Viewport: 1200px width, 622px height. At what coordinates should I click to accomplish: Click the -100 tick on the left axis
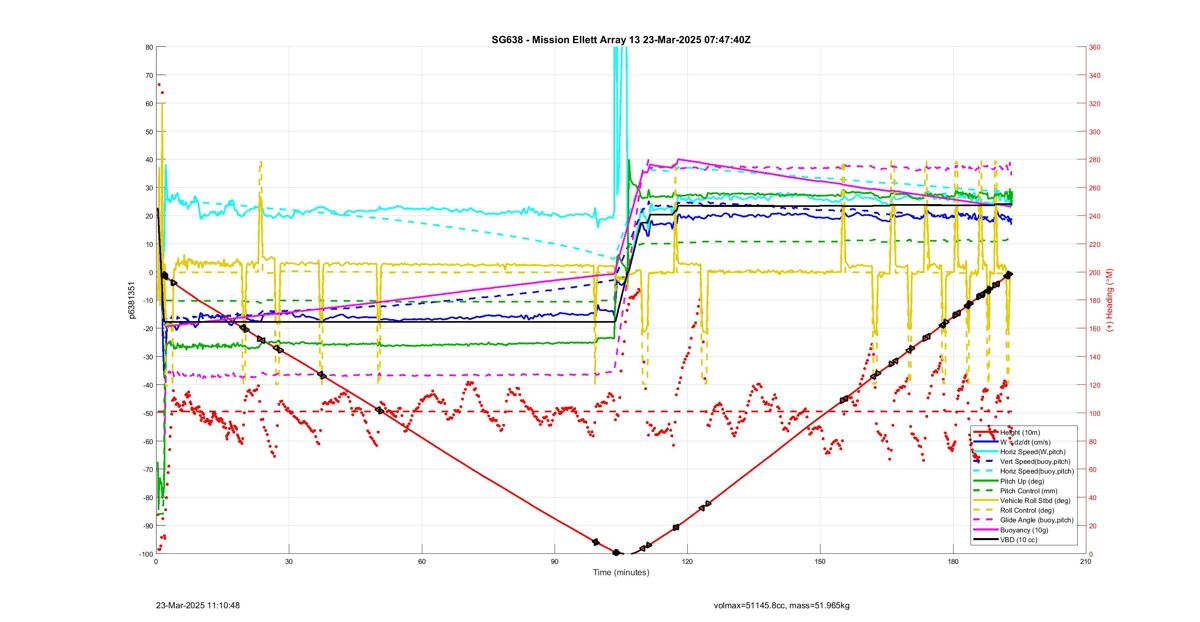point(145,554)
